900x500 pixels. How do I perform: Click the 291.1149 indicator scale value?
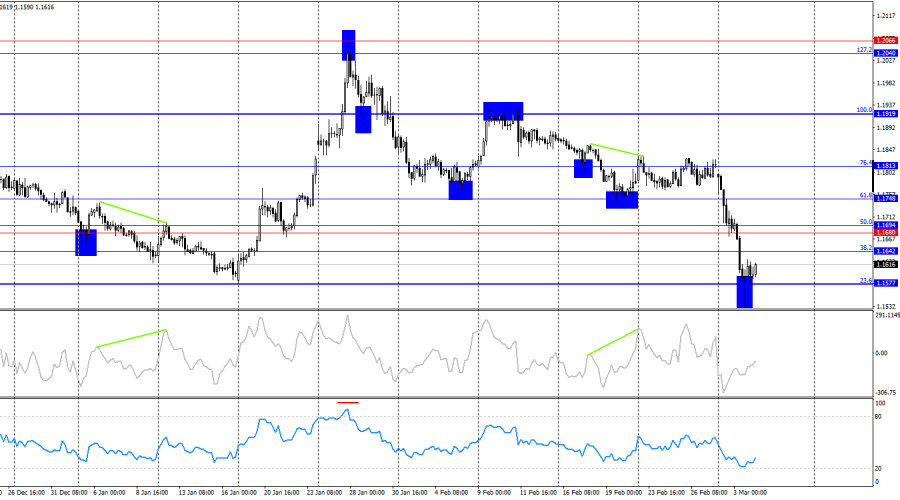[x=887, y=316]
